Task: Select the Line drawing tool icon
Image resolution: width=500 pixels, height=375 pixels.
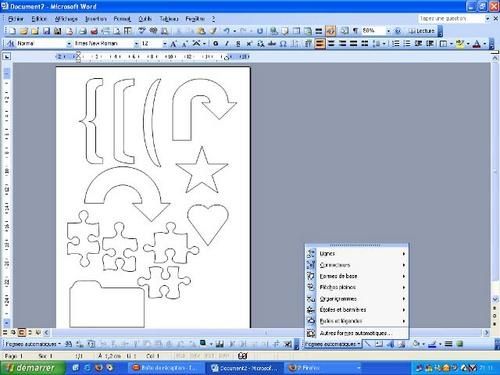Action: [368, 344]
